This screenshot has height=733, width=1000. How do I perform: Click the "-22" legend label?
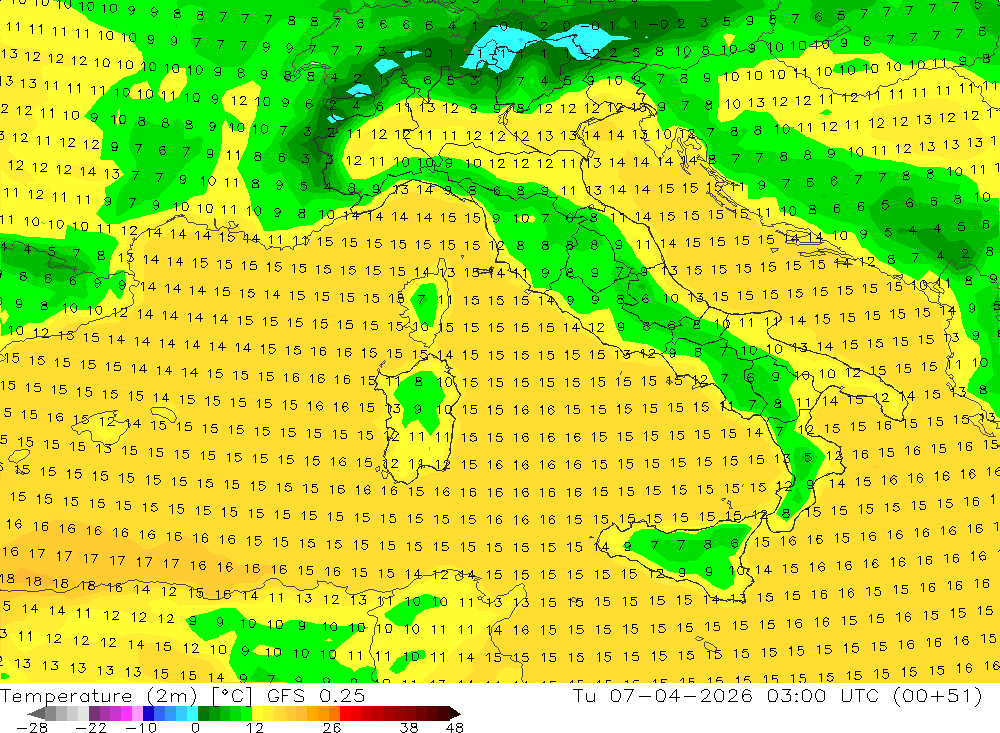(91, 728)
